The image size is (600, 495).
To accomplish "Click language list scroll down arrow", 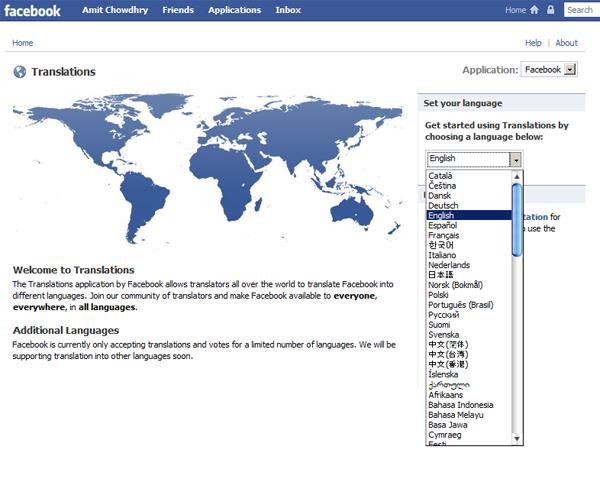I will click(x=517, y=439).
